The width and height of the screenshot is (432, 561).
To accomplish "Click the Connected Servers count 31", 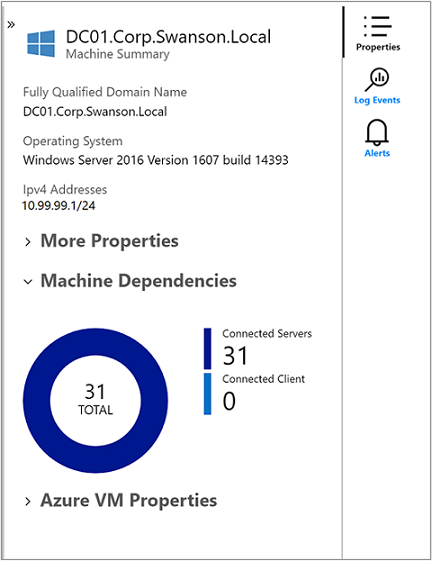I will point(235,356).
